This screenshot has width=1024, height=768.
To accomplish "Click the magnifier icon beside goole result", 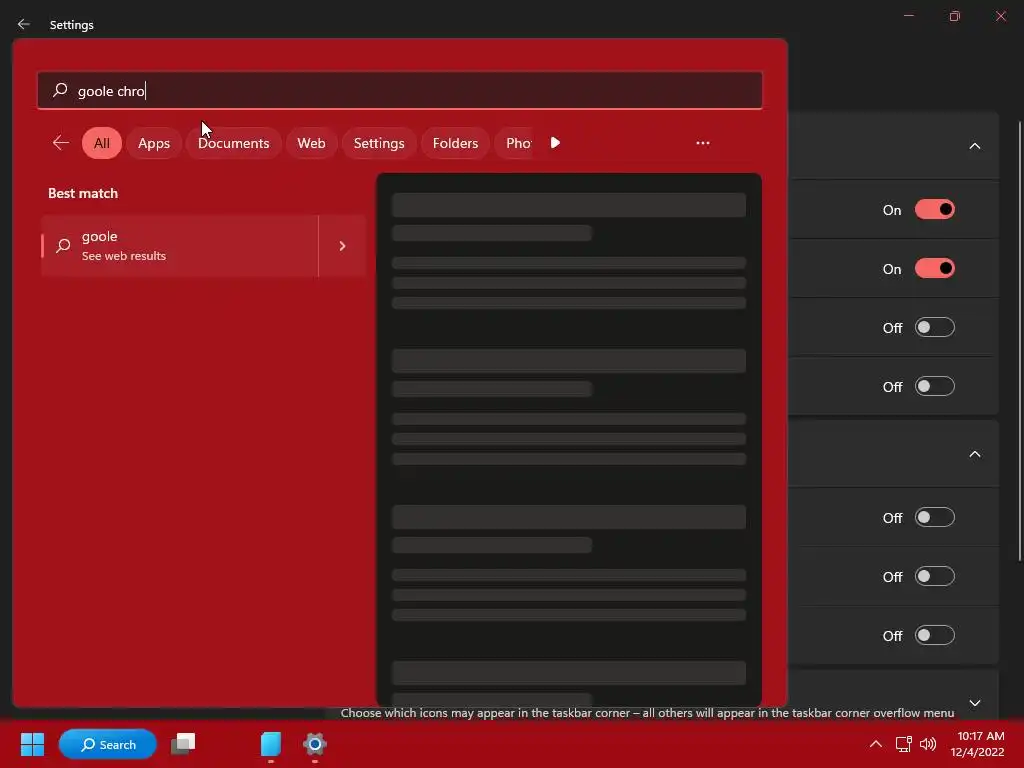I will (x=63, y=246).
